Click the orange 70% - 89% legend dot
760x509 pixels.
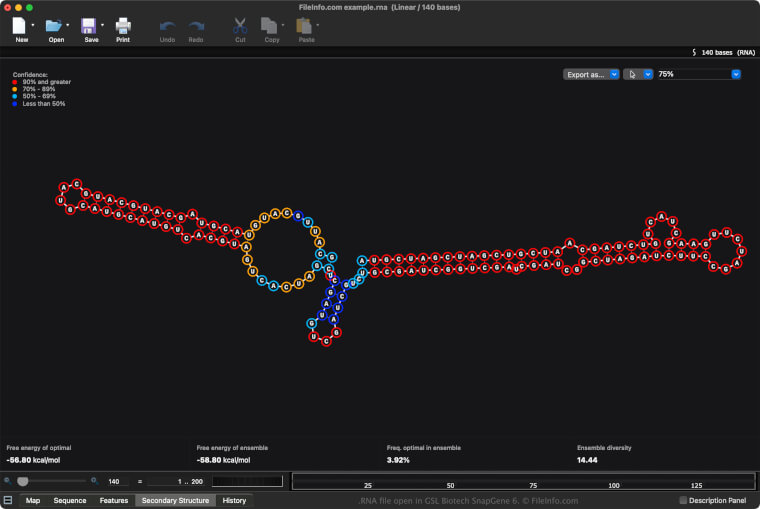click(x=15, y=89)
